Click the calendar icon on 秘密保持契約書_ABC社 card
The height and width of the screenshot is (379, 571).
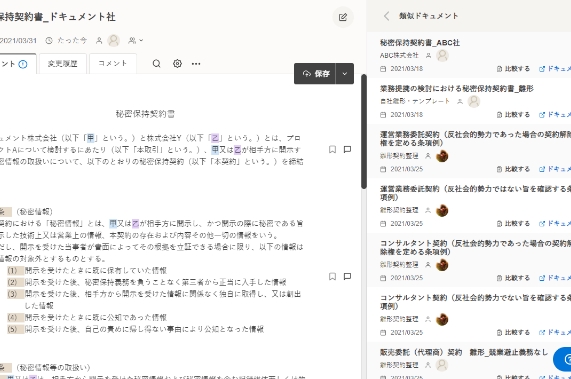[x=383, y=69]
